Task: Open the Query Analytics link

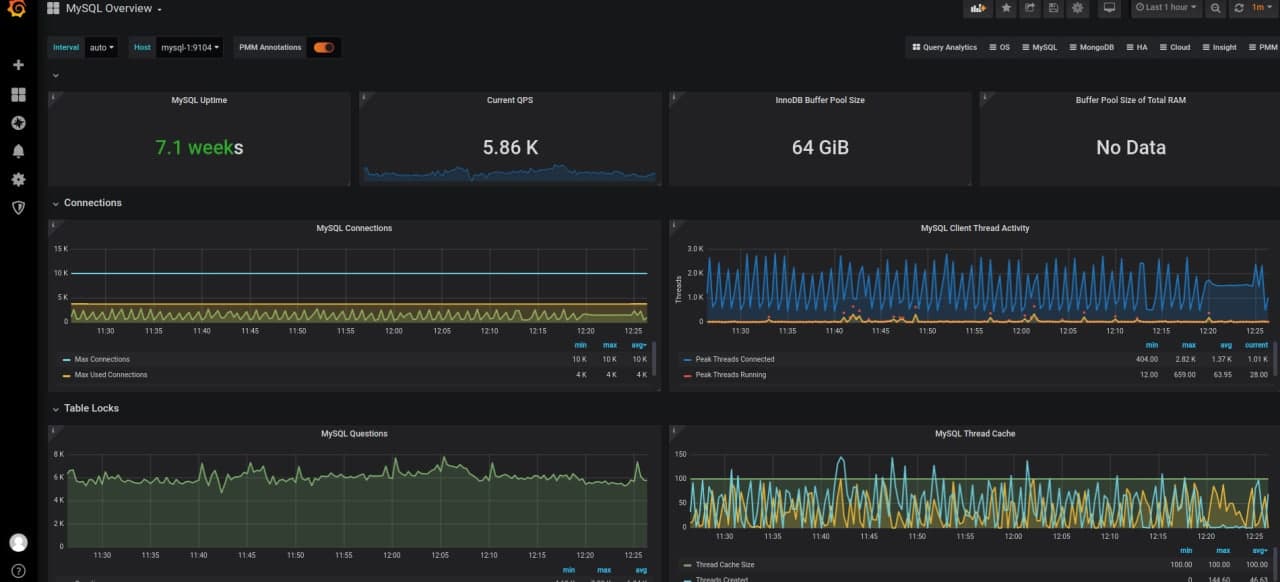Action: point(944,47)
